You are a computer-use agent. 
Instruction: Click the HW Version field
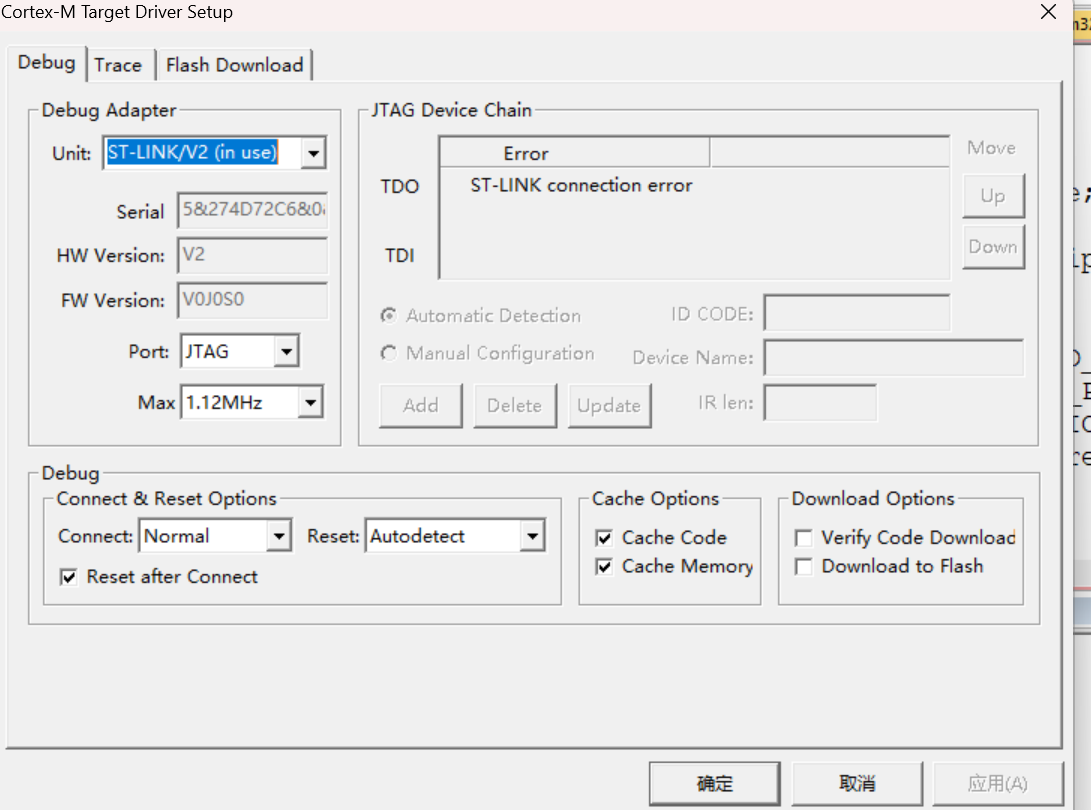[x=253, y=255]
